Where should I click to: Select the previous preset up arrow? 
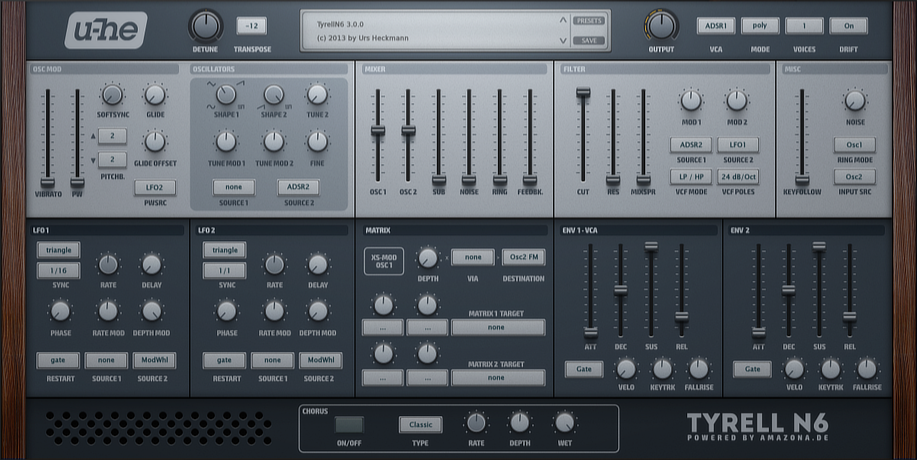[563, 20]
